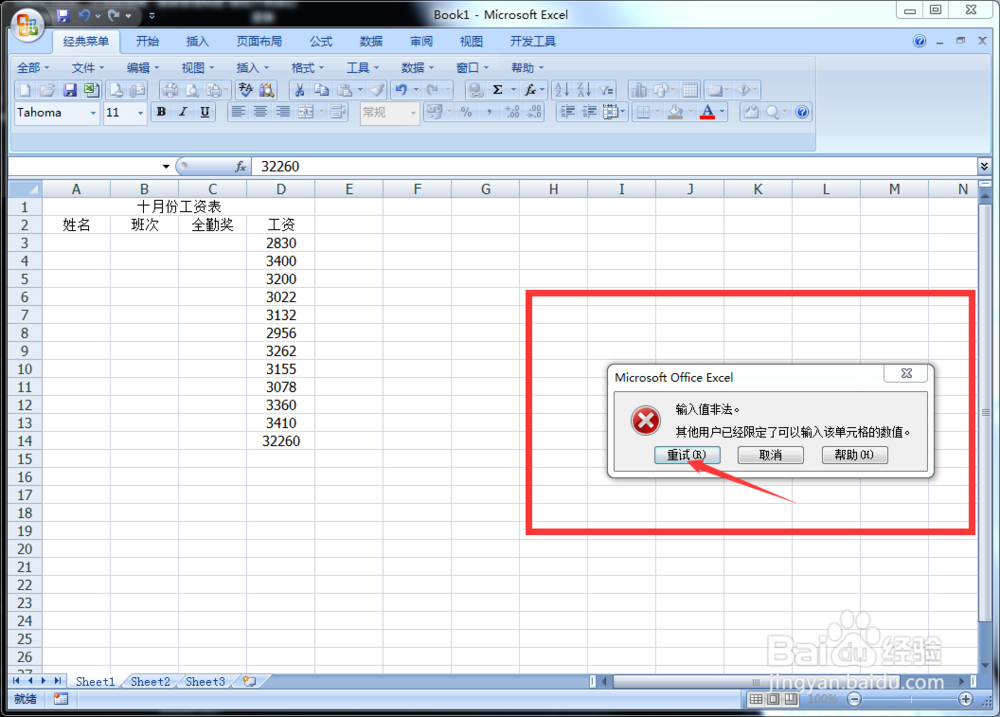Switch to the 公式 ribbon tab

pyautogui.click(x=321, y=41)
